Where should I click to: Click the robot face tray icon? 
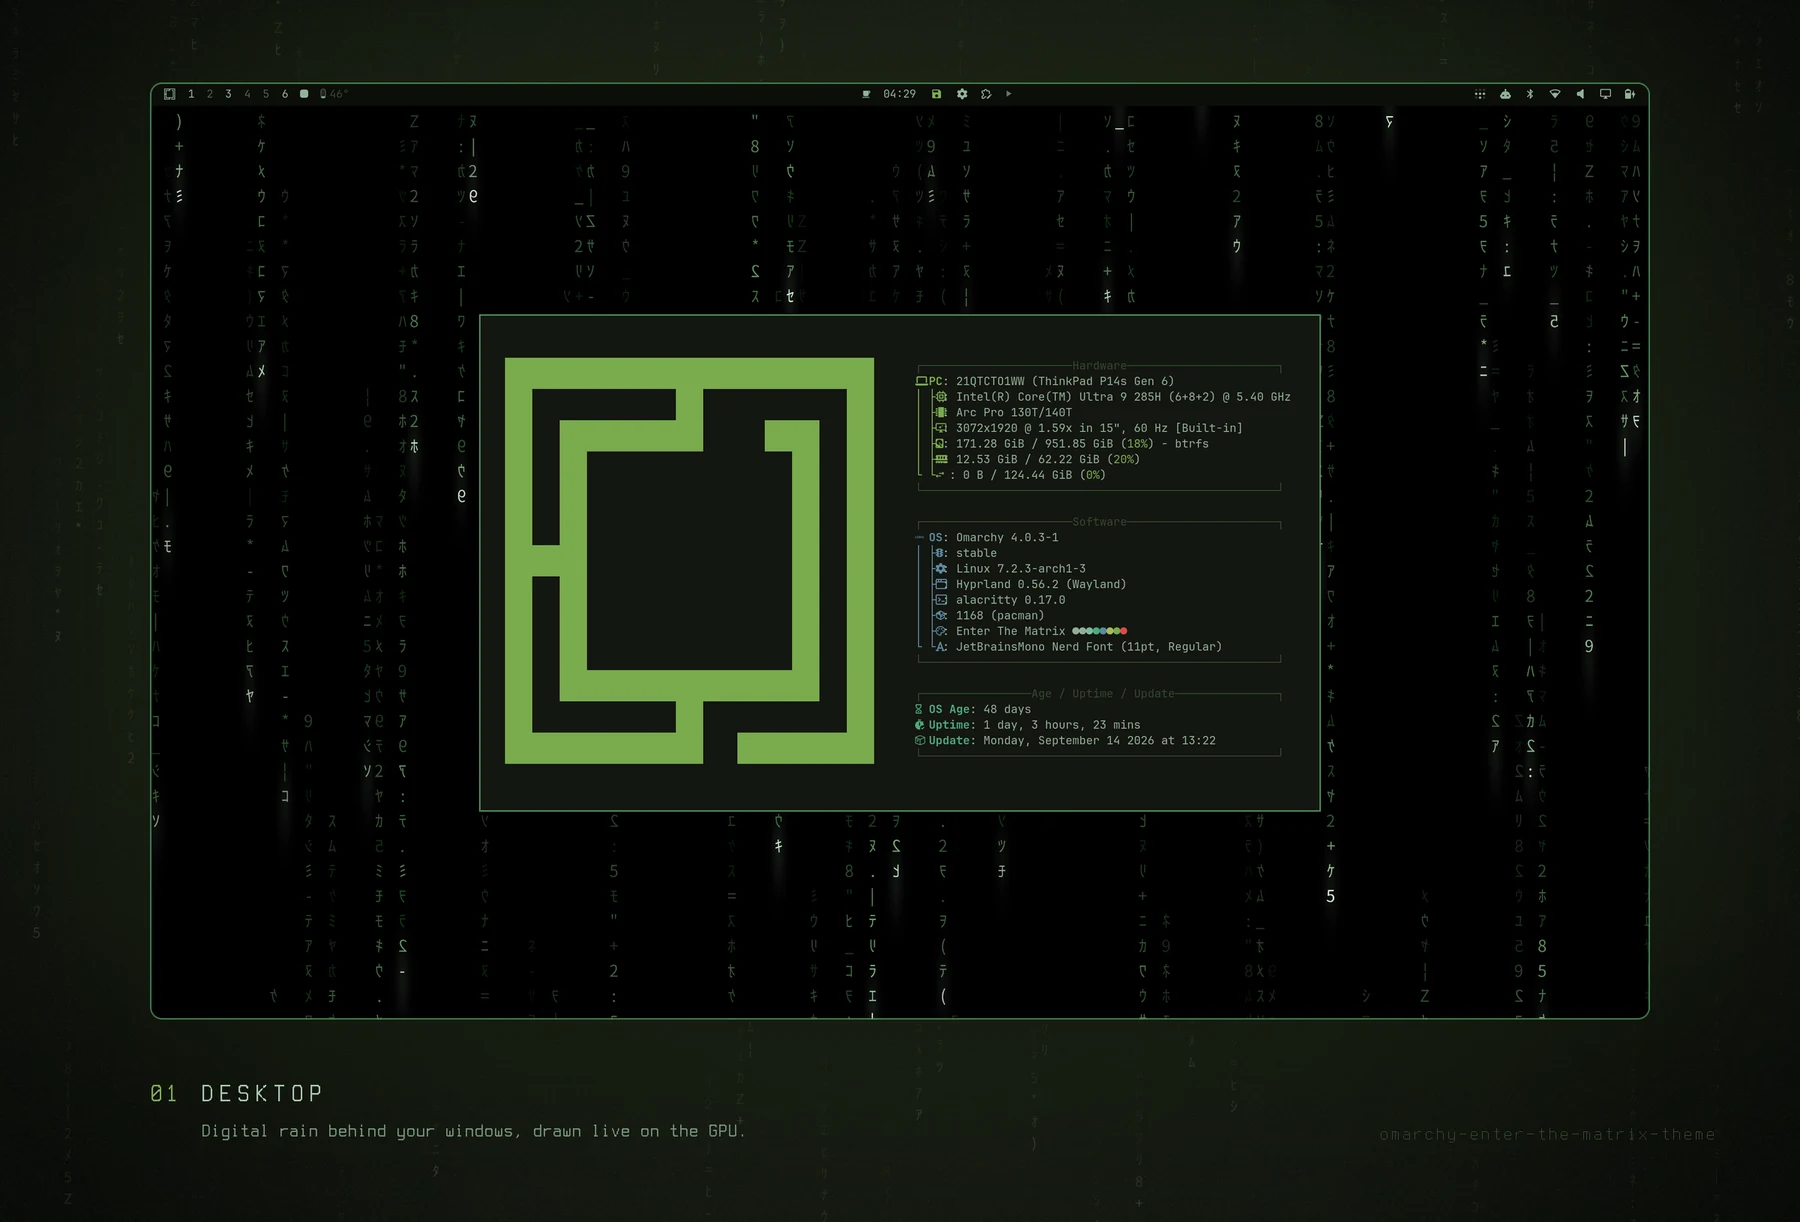tap(1505, 94)
